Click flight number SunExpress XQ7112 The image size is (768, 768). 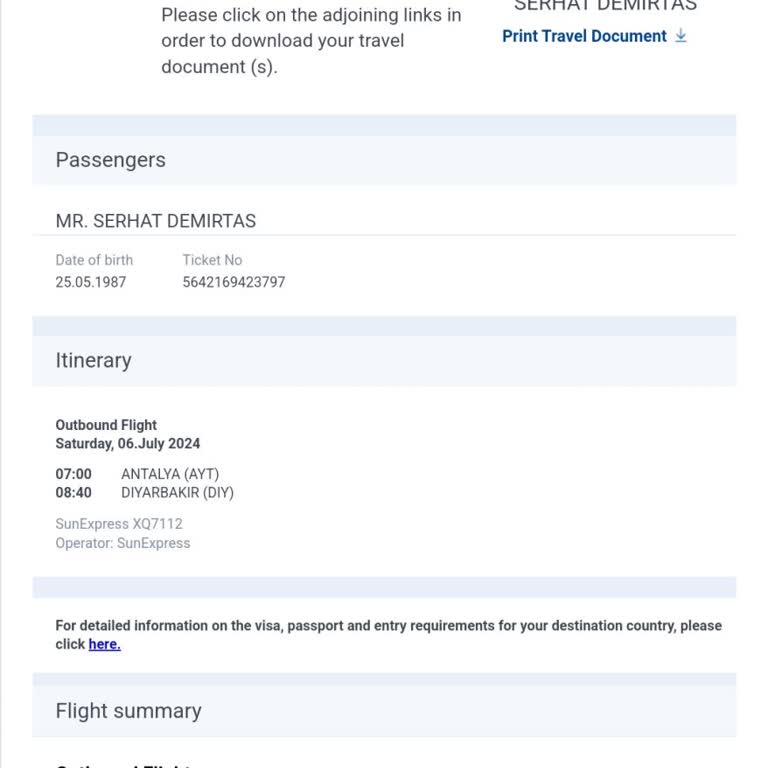(x=119, y=524)
